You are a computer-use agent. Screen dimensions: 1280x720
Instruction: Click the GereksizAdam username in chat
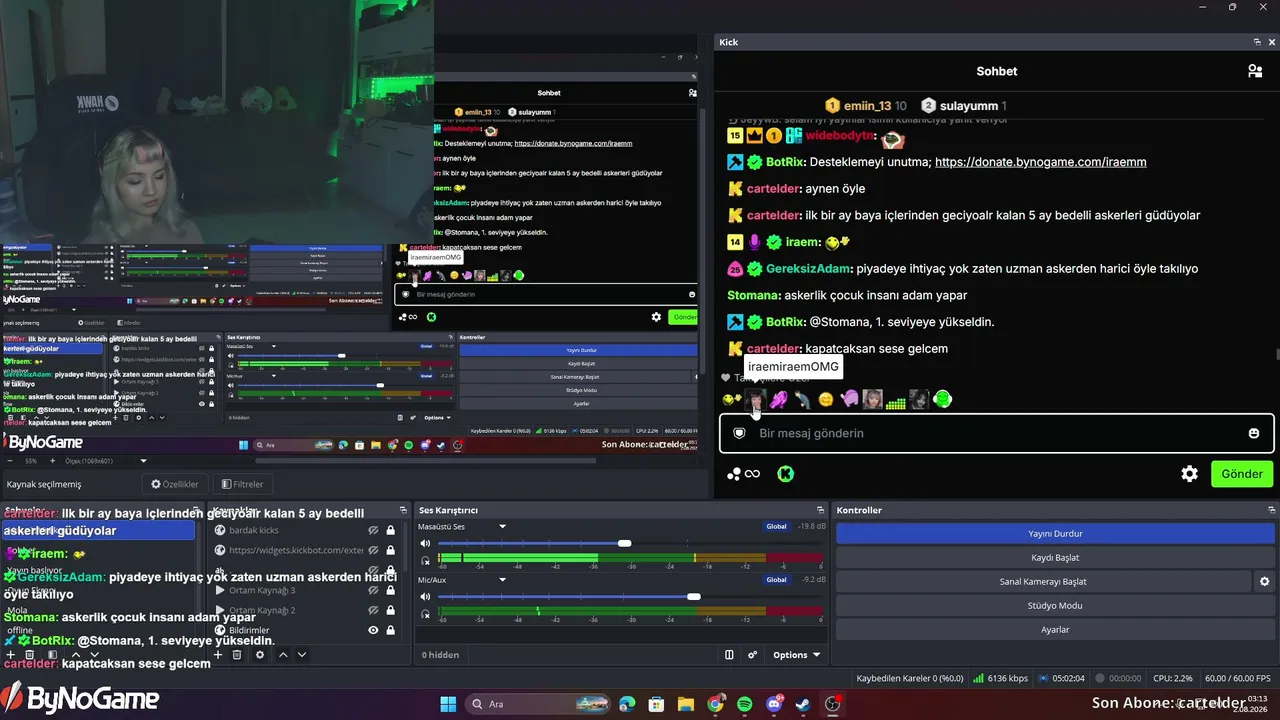(809, 269)
